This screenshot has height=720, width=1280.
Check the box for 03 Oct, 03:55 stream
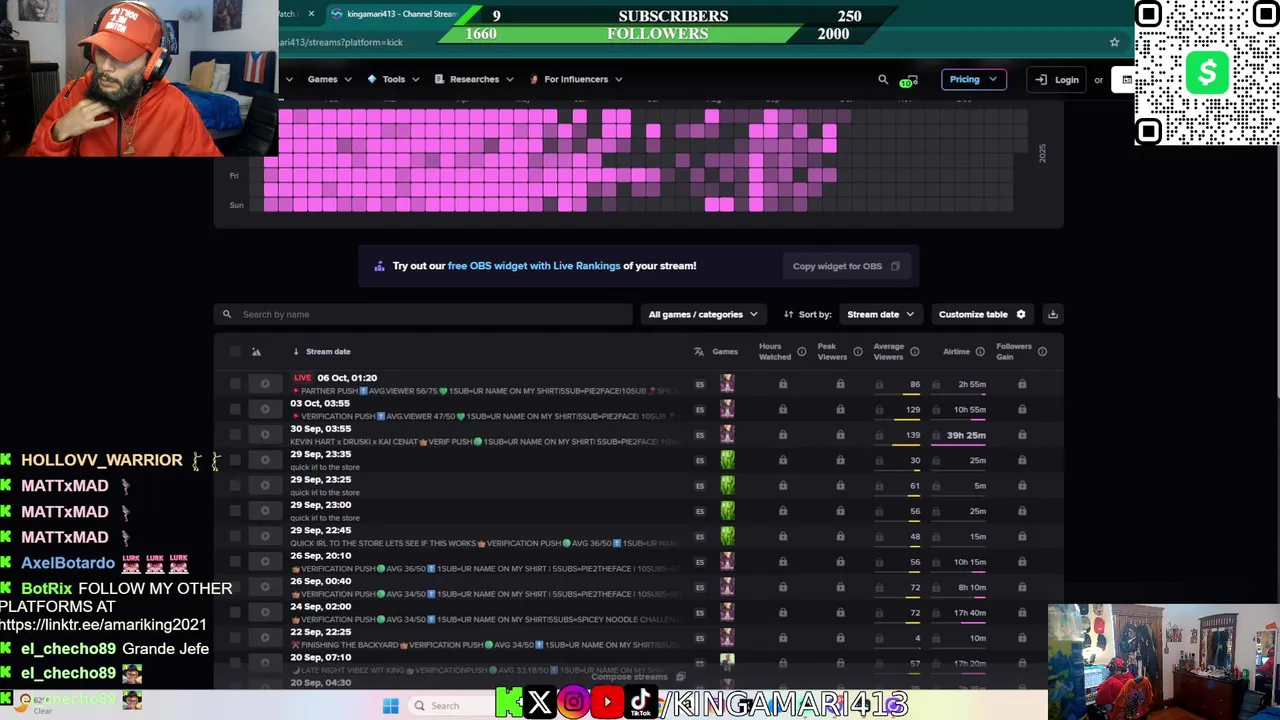click(235, 409)
